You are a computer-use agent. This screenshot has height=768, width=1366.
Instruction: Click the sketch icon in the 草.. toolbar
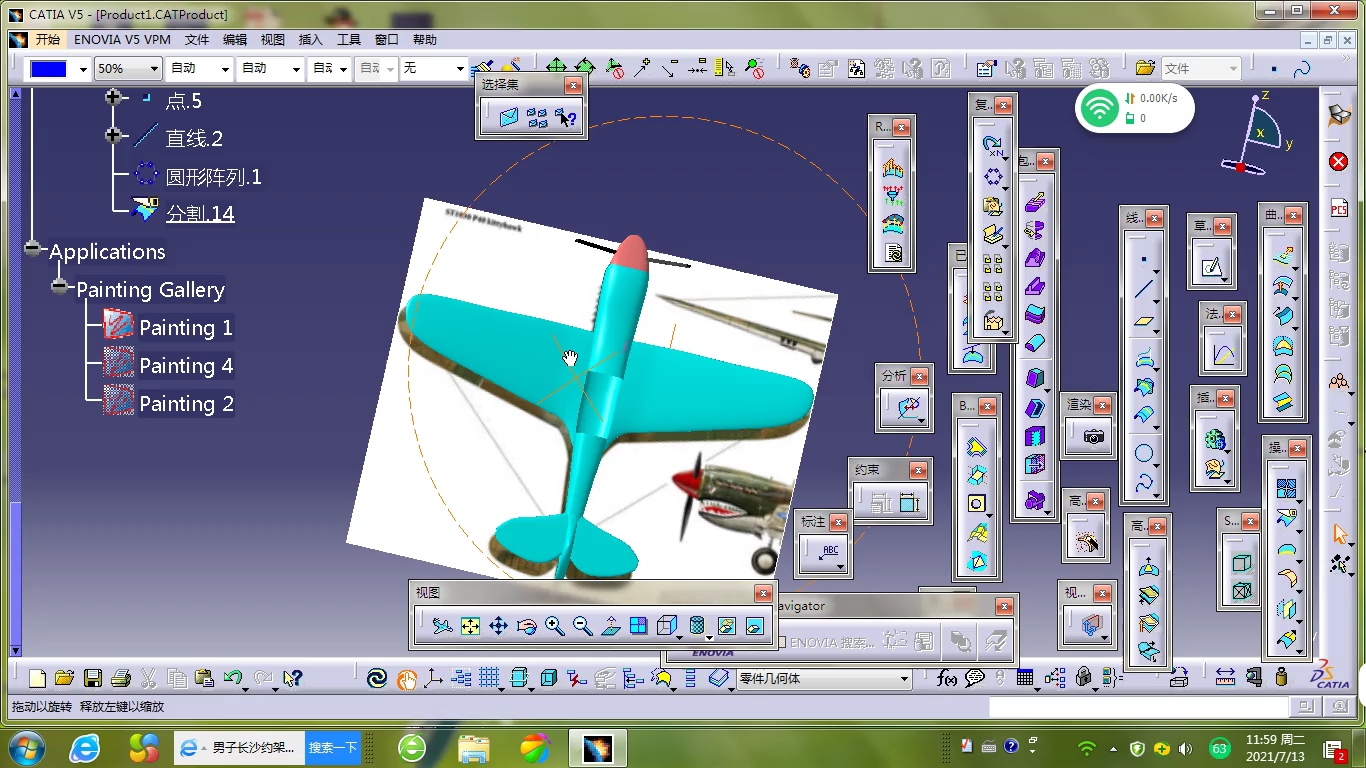click(x=1212, y=267)
